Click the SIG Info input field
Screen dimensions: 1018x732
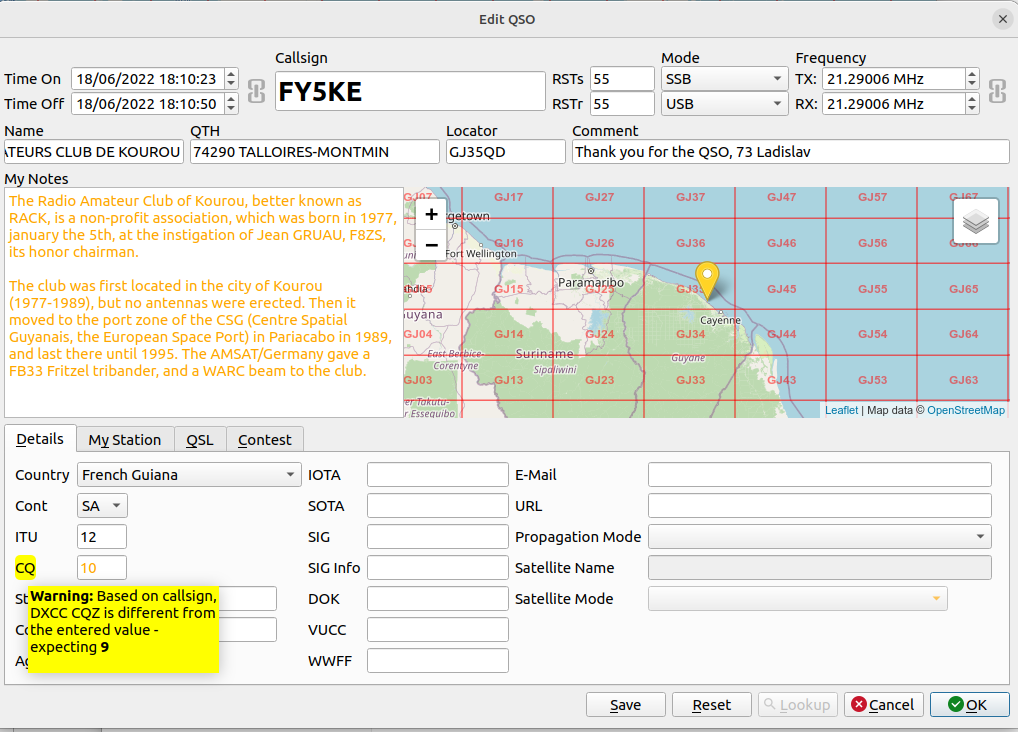(438, 568)
